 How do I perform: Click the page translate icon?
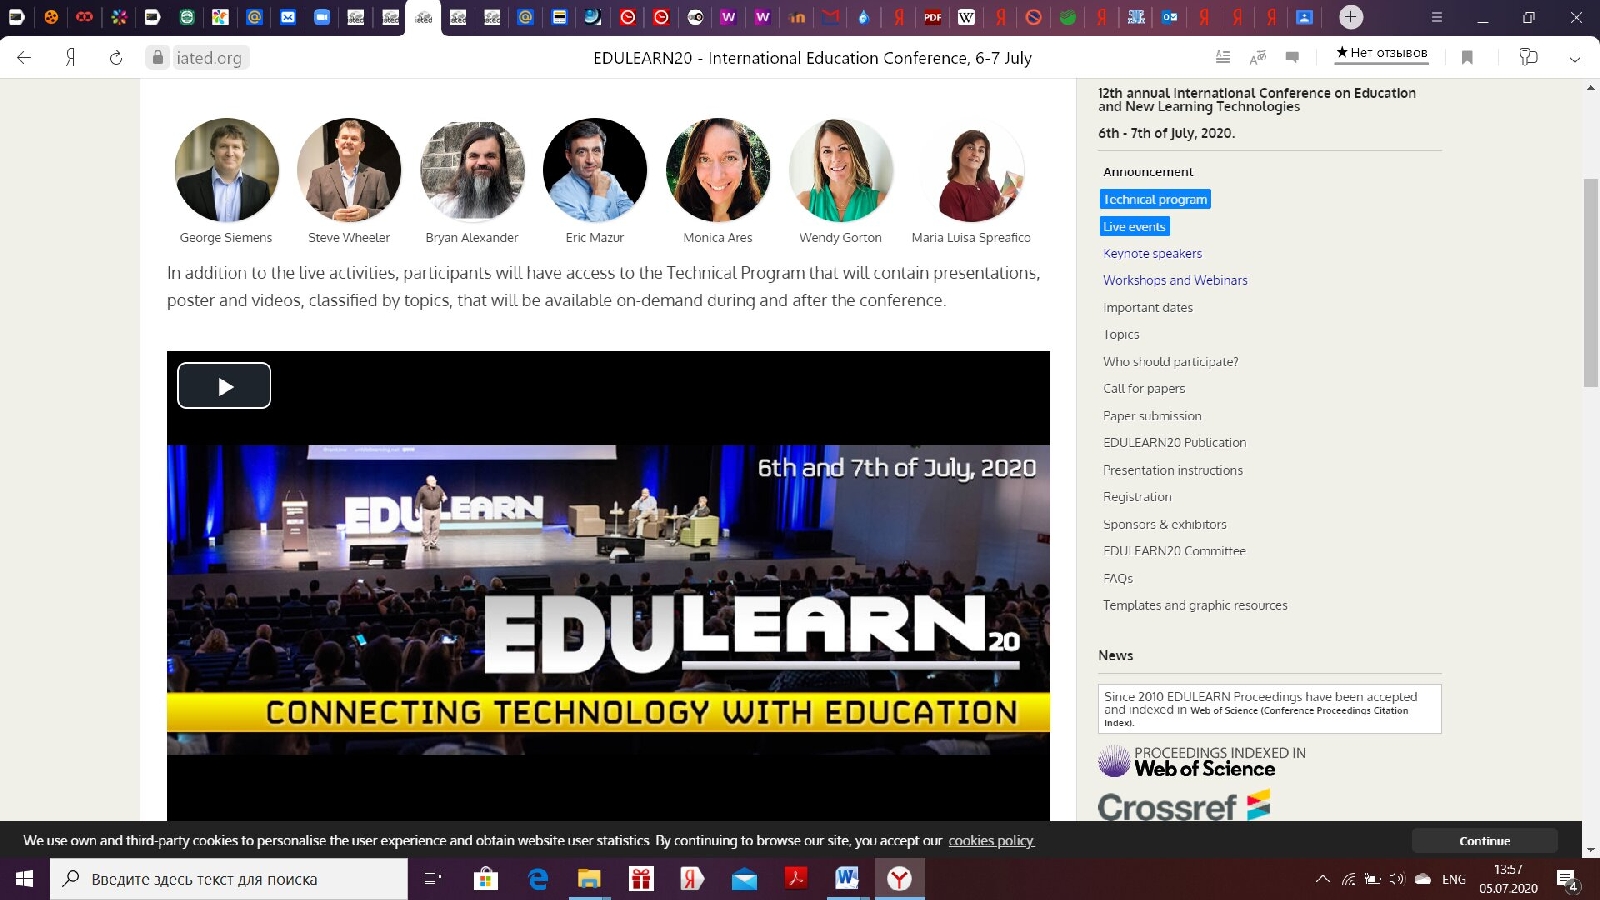[1258, 57]
